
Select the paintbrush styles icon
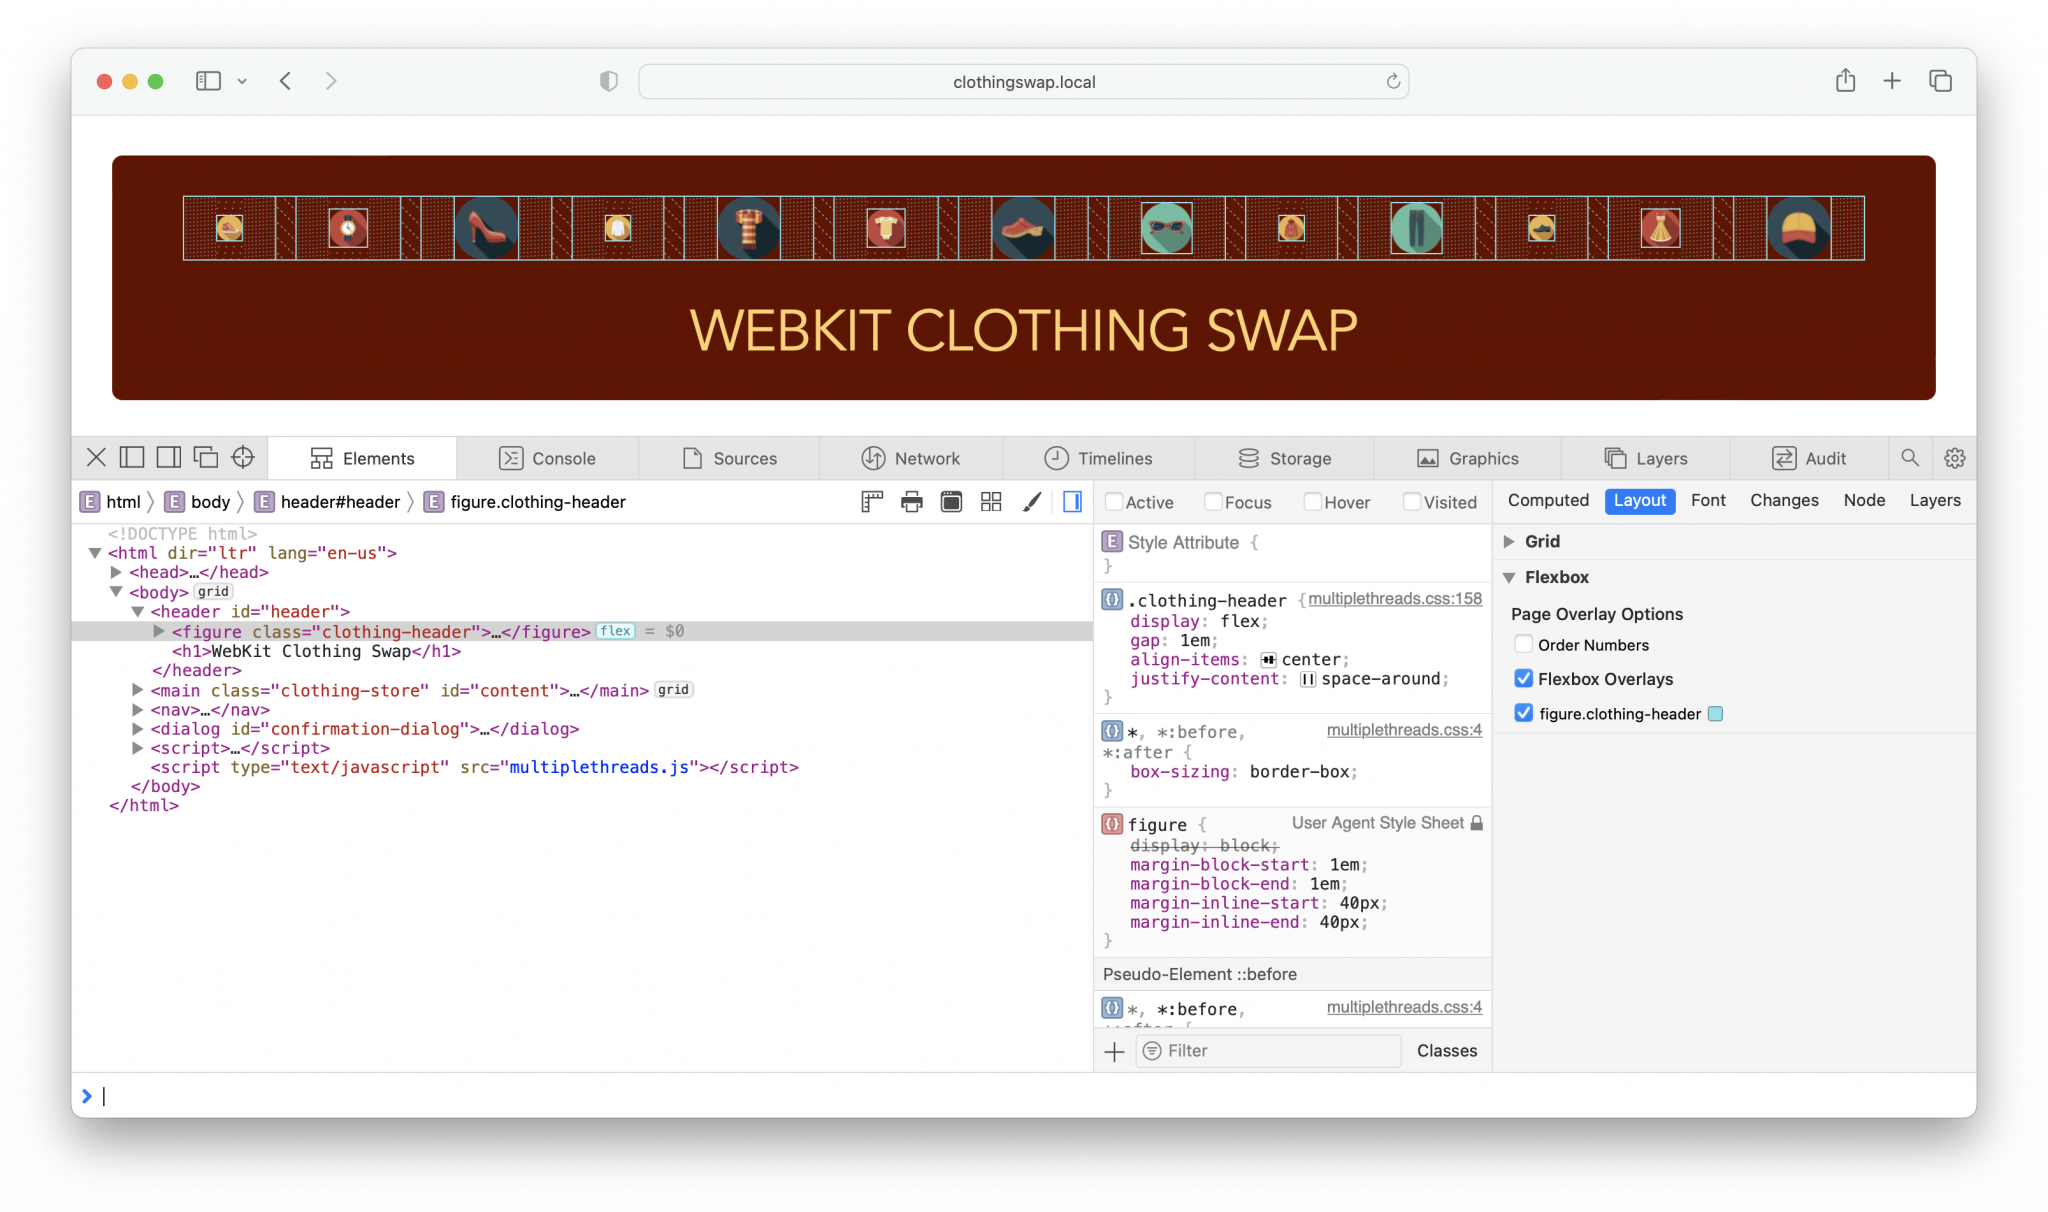pos(1031,503)
